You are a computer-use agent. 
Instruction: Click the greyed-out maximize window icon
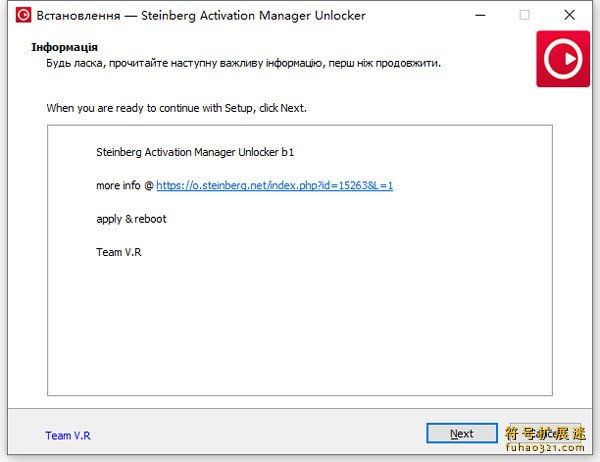524,15
